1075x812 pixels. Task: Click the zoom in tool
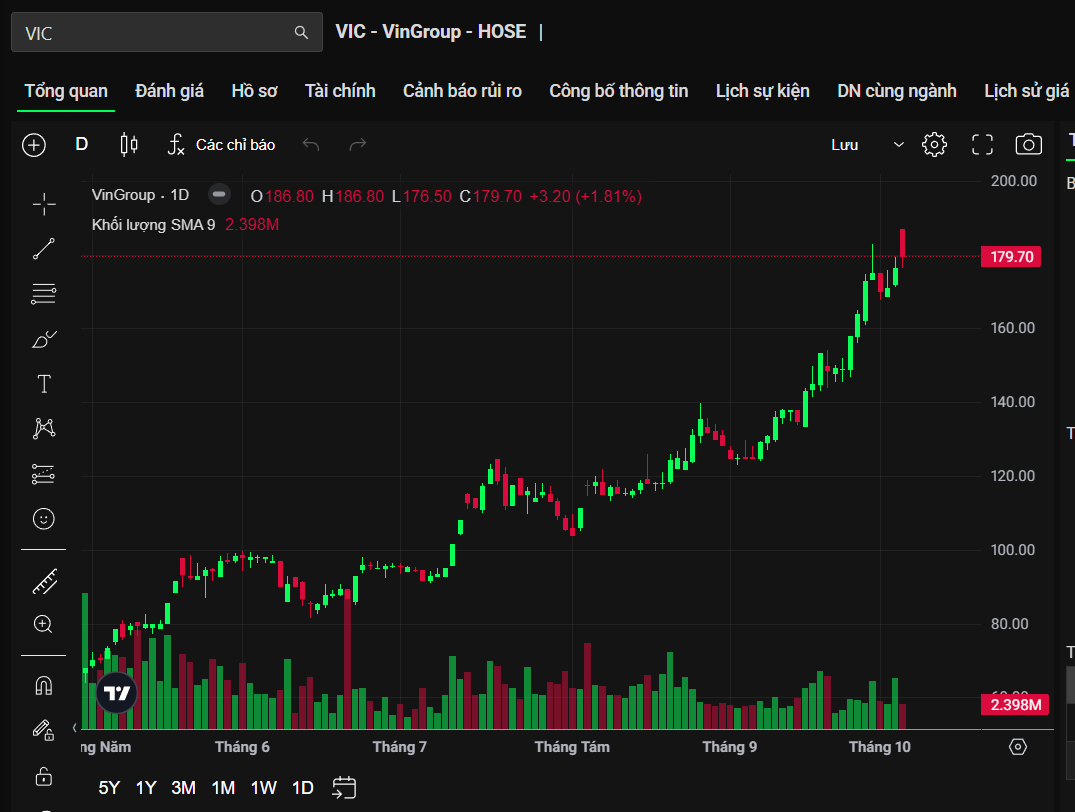click(x=44, y=625)
